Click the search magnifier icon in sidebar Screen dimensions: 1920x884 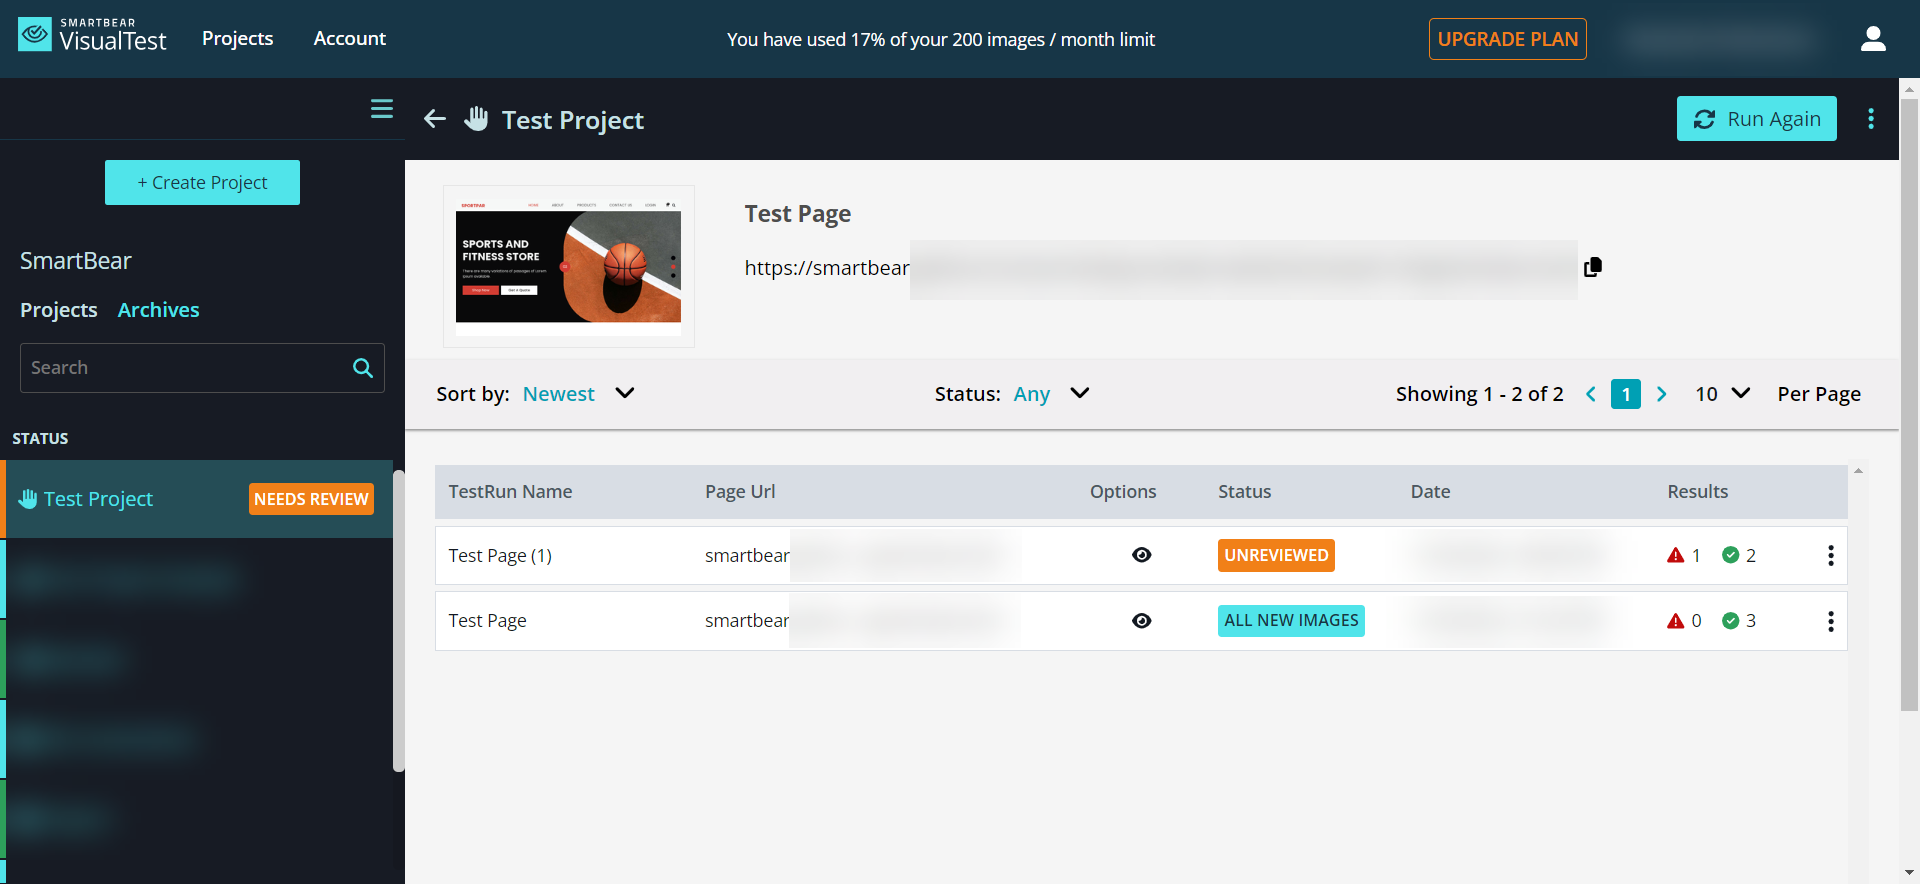pos(363,368)
